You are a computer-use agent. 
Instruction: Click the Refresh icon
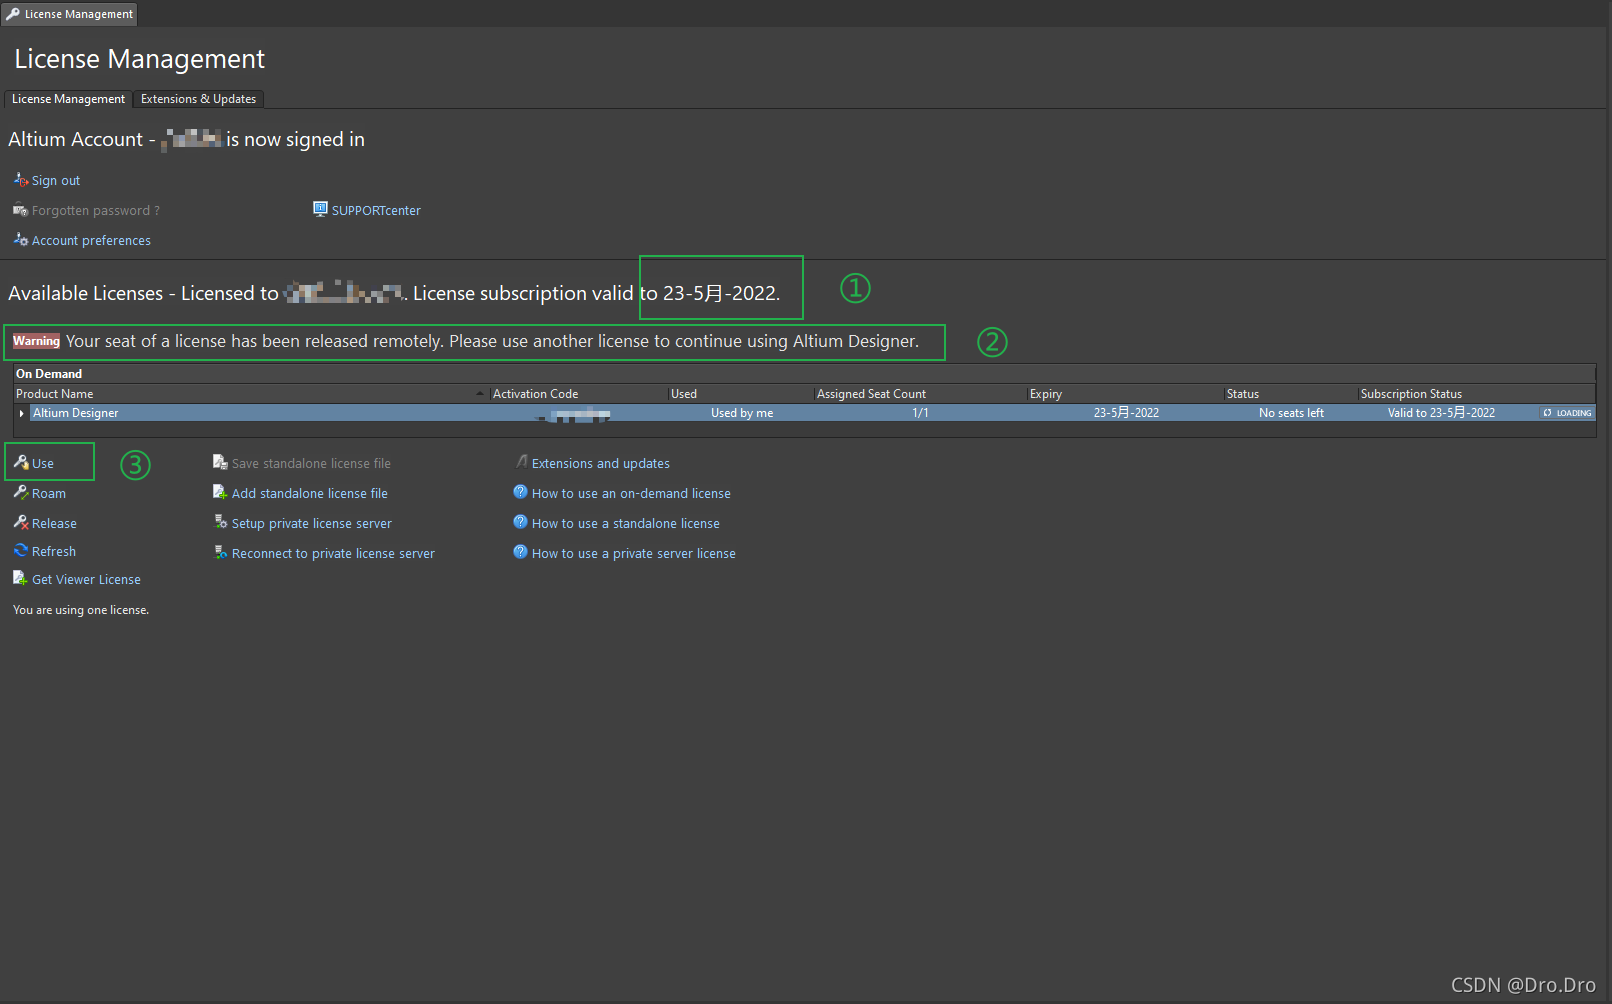click(x=21, y=550)
